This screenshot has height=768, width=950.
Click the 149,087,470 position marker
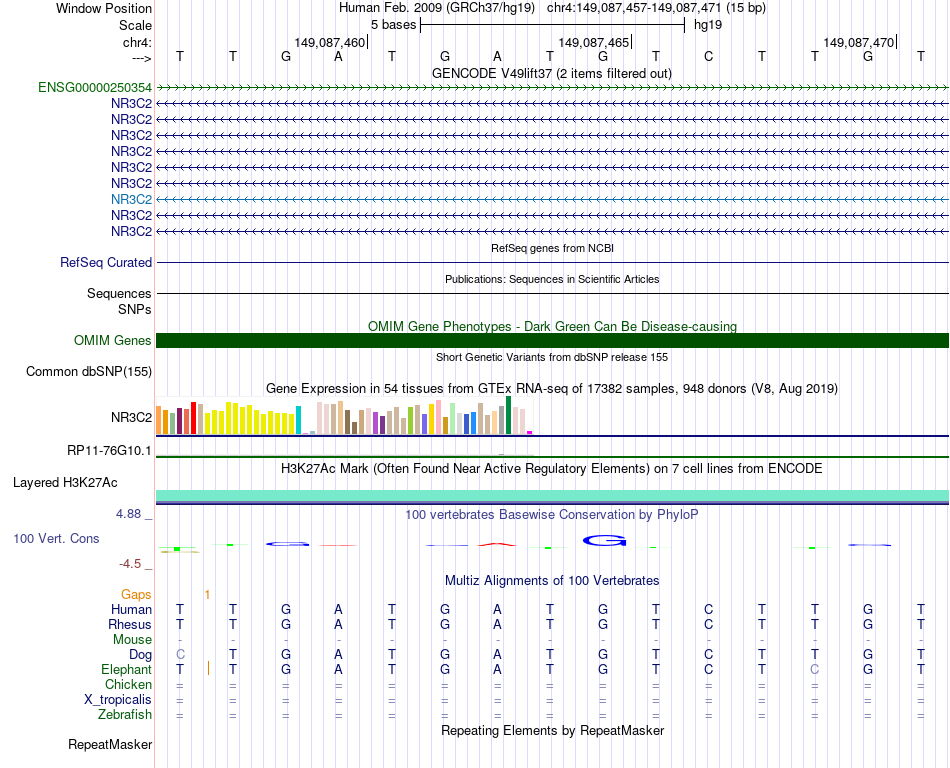click(x=859, y=42)
